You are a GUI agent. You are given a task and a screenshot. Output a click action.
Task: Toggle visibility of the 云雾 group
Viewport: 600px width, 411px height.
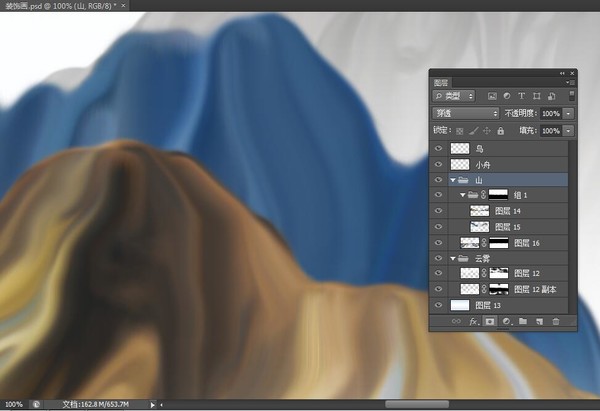coord(439,258)
